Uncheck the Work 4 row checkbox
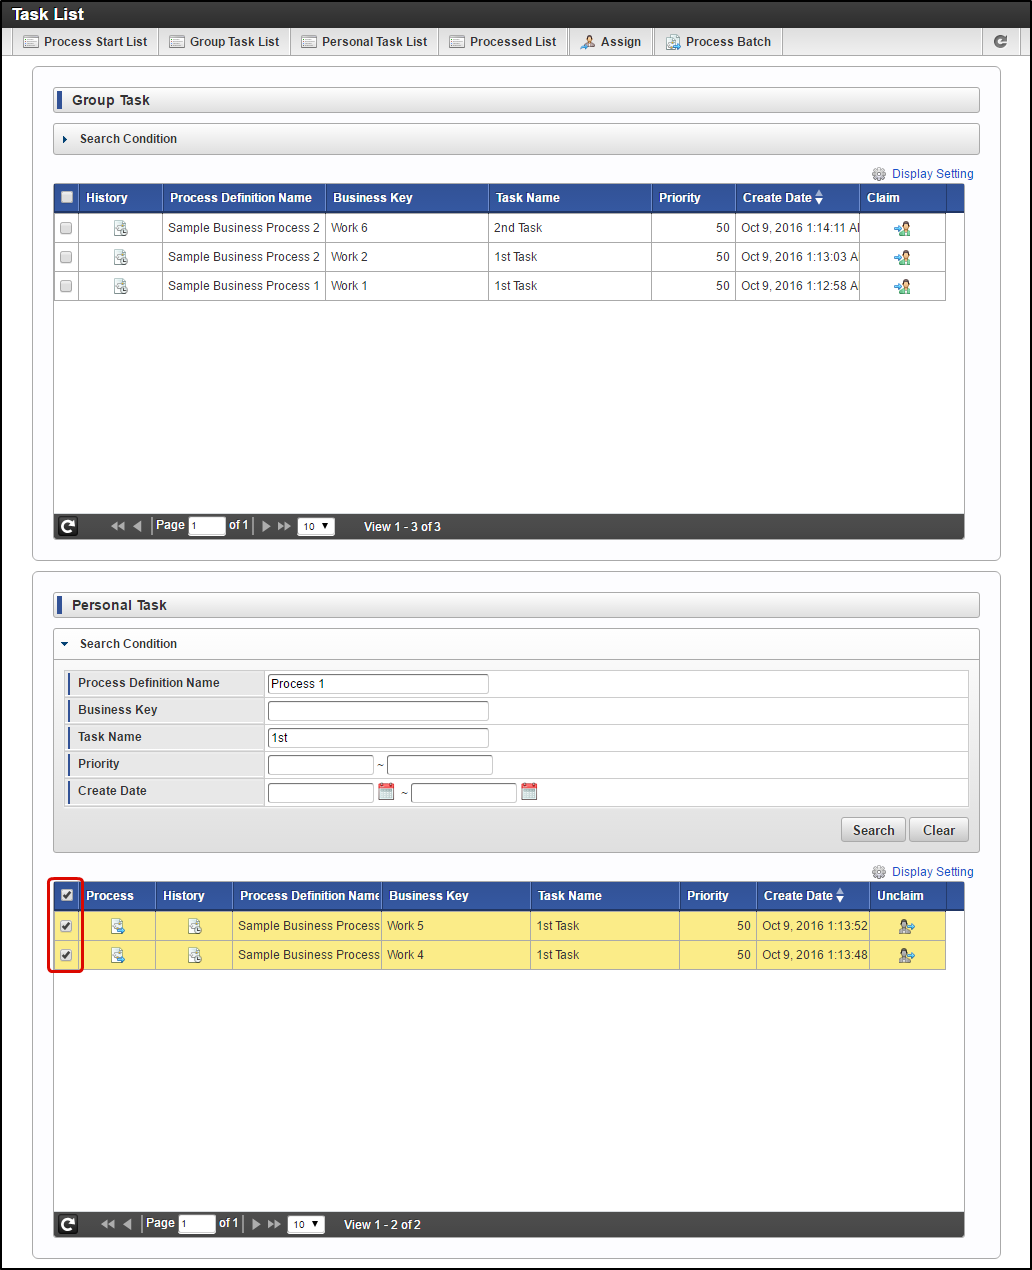The height and width of the screenshot is (1270, 1032). 66,955
